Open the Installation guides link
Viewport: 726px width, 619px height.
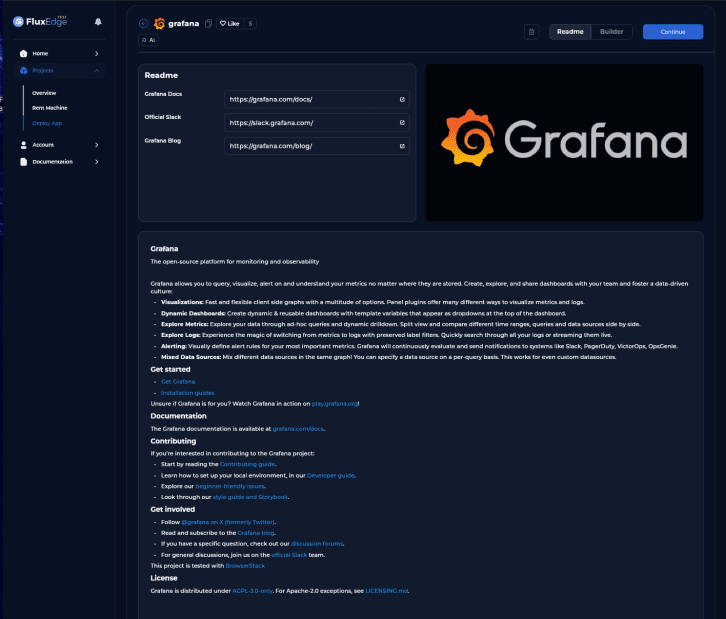[x=188, y=393]
